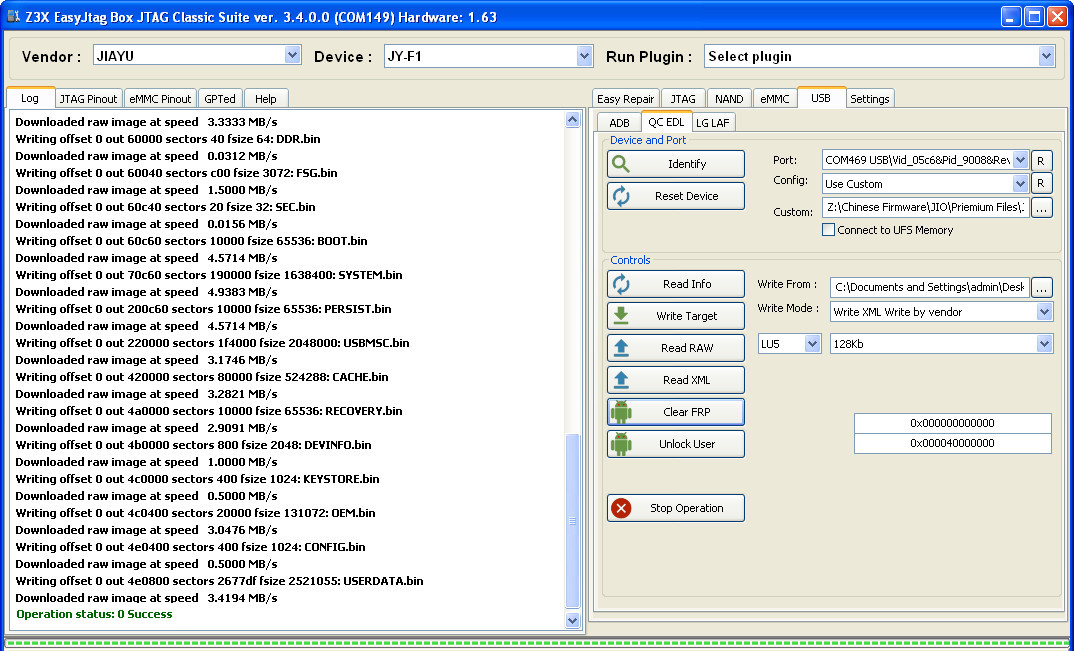Click the green download arrow on Write Target
This screenshot has width=1074, height=651.
(621, 316)
